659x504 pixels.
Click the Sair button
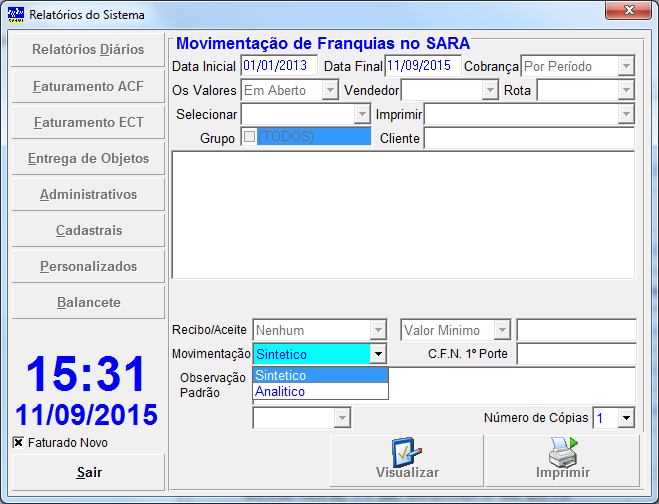tap(88, 472)
